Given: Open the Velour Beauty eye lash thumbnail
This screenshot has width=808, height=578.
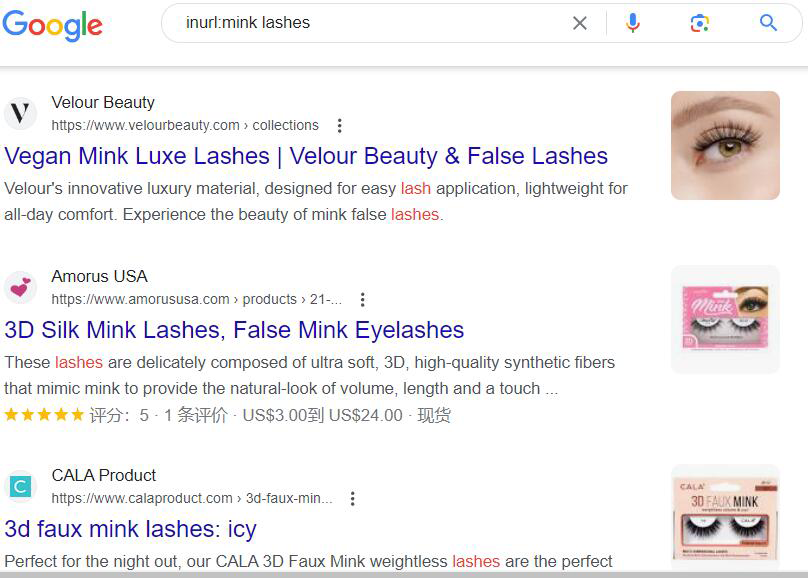Looking at the screenshot, I should pos(725,145).
